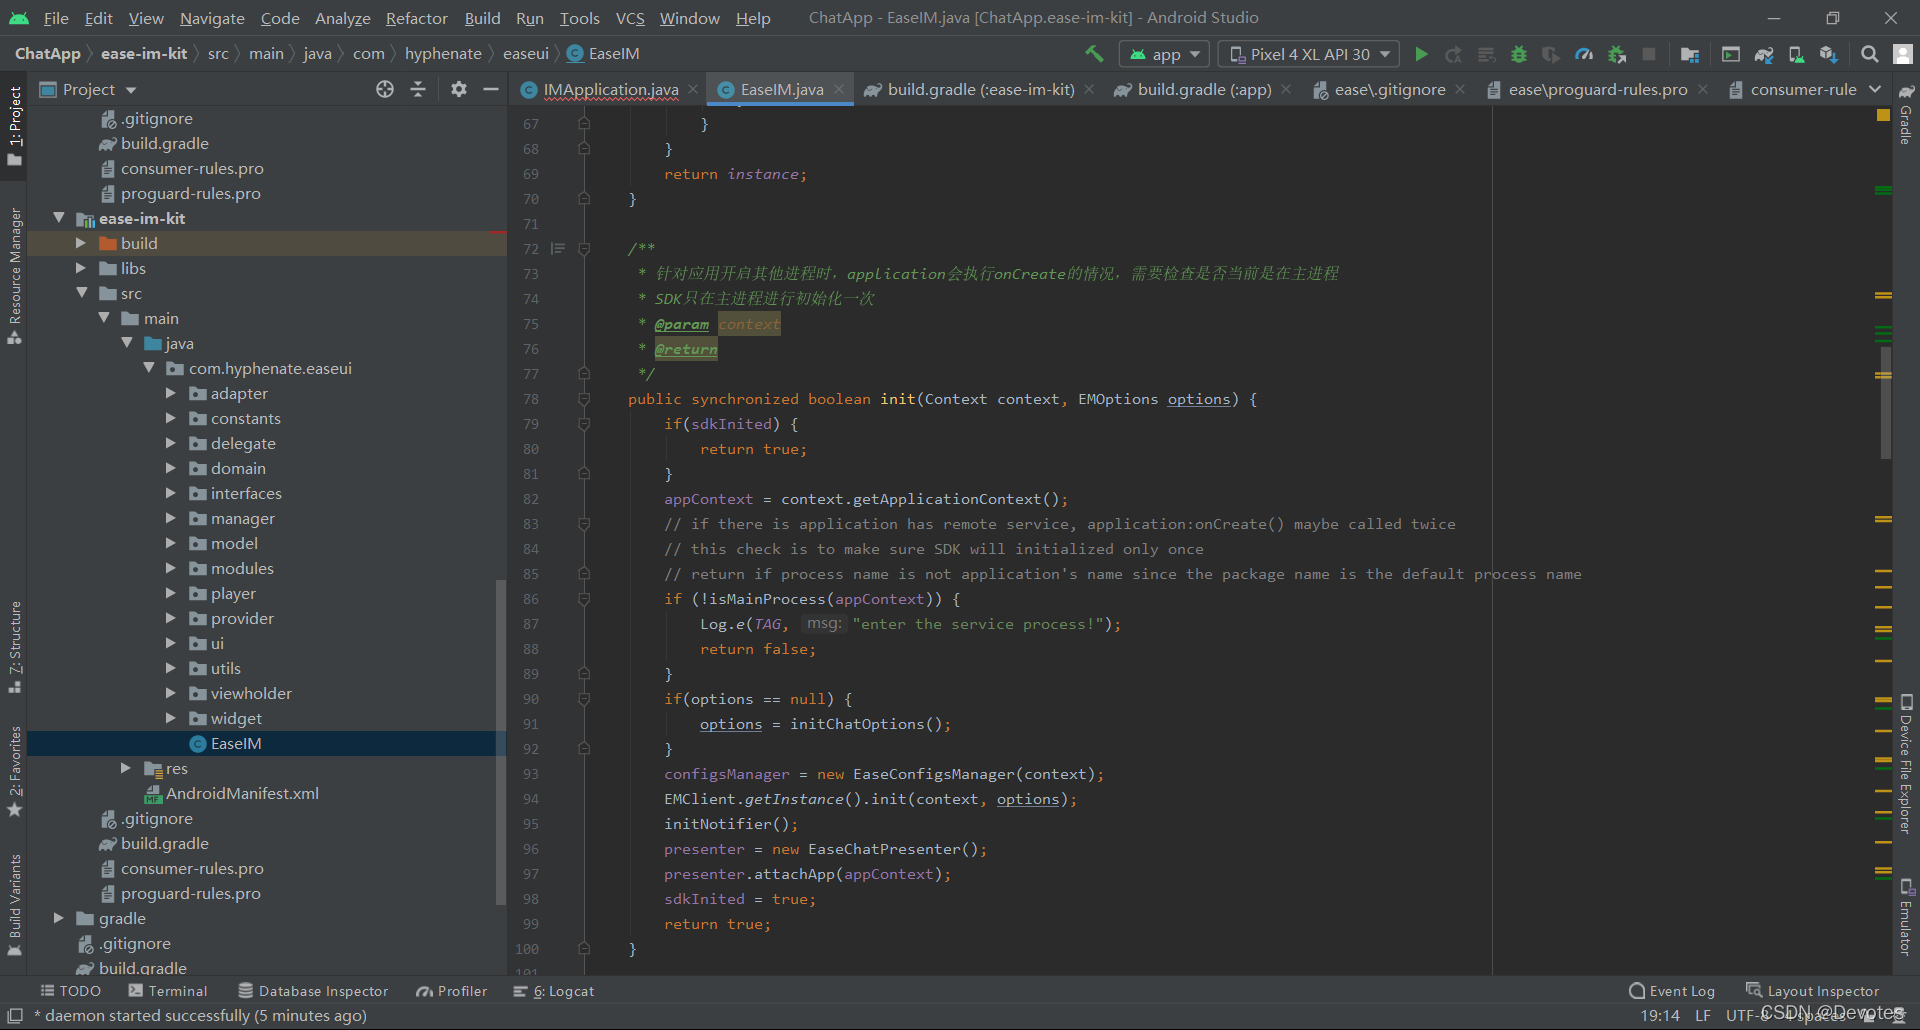Close the build.gradle (:ease-im-kit) tab
Screen dimensions: 1920x1030
1089,89
